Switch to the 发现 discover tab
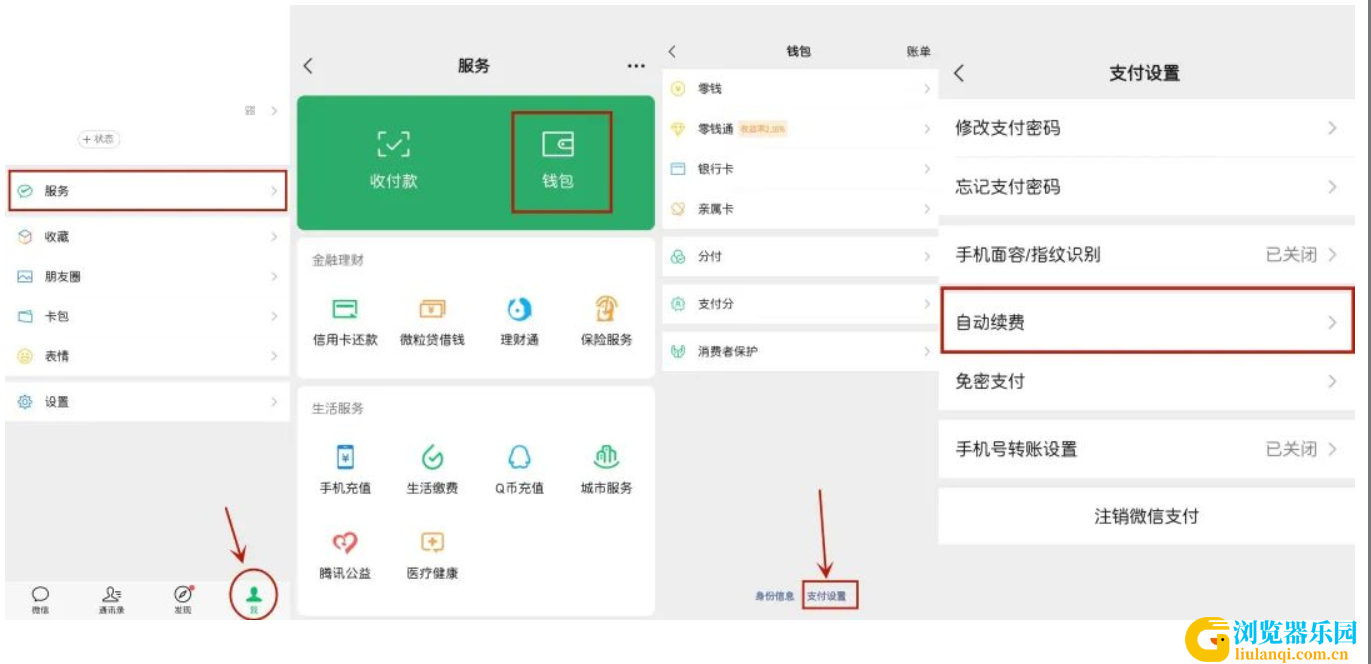The height and width of the screenshot is (664, 1371). [183, 599]
